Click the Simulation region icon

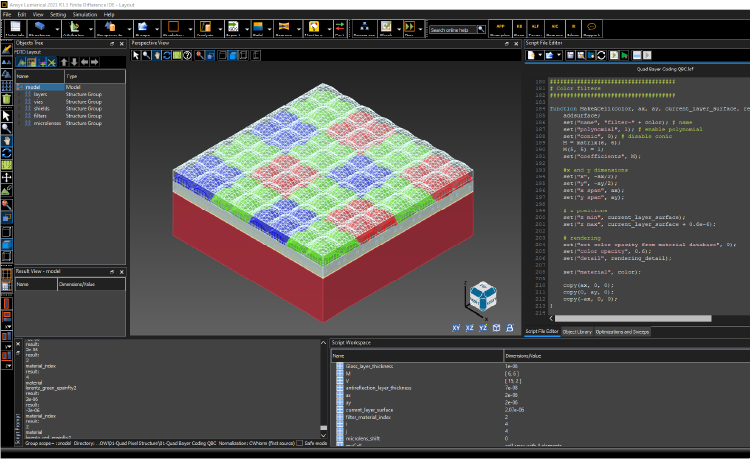173,28
